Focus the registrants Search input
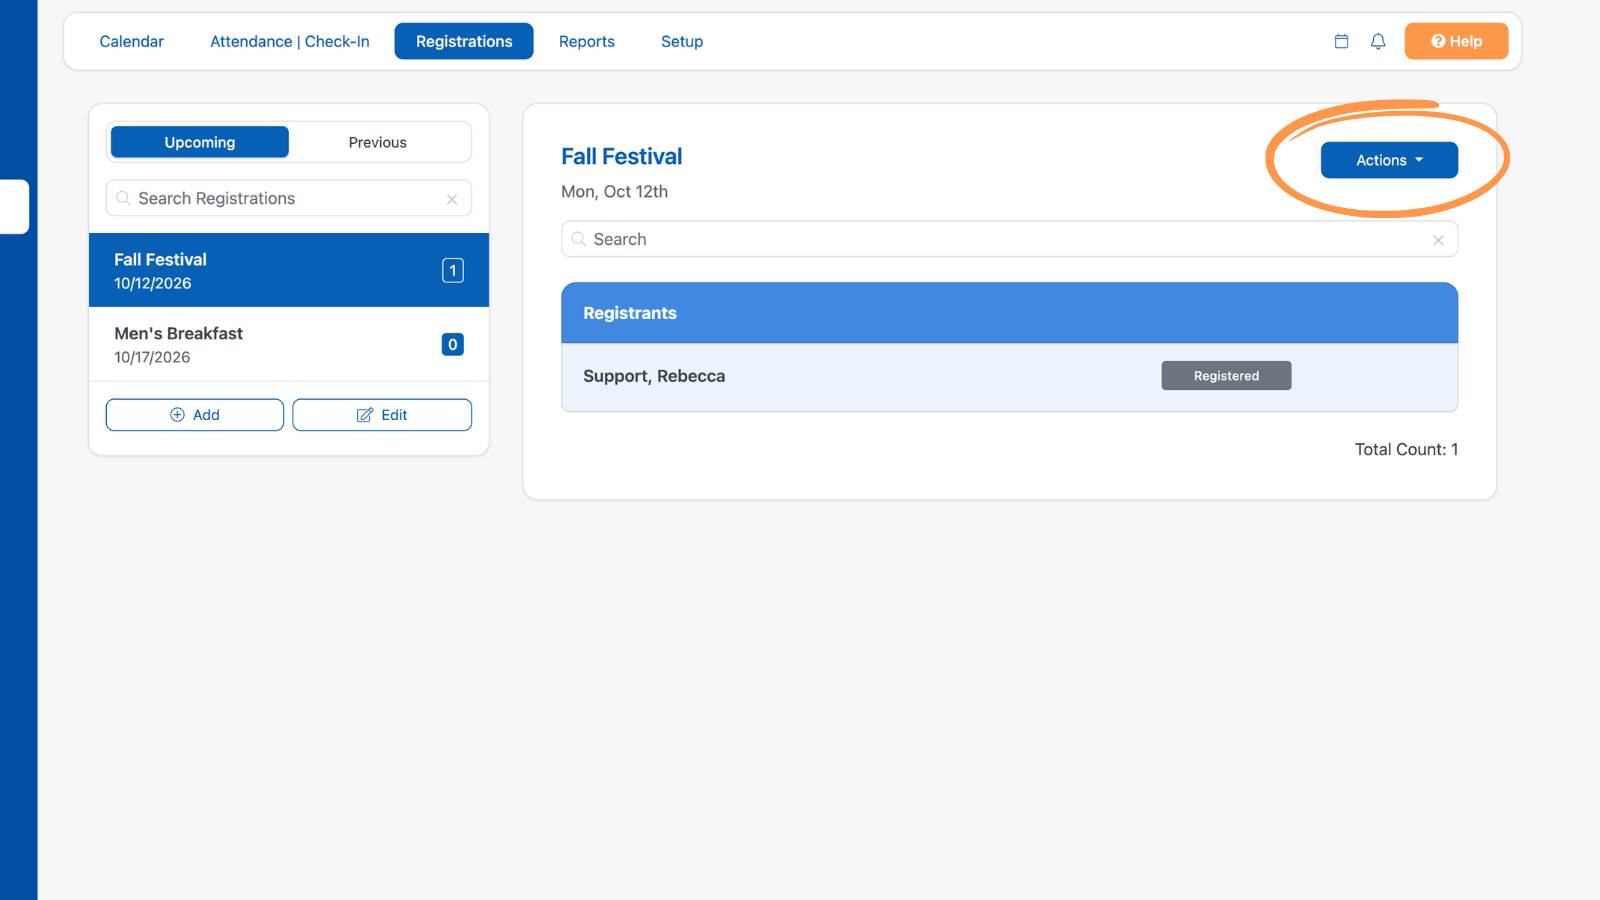 click(x=1009, y=239)
